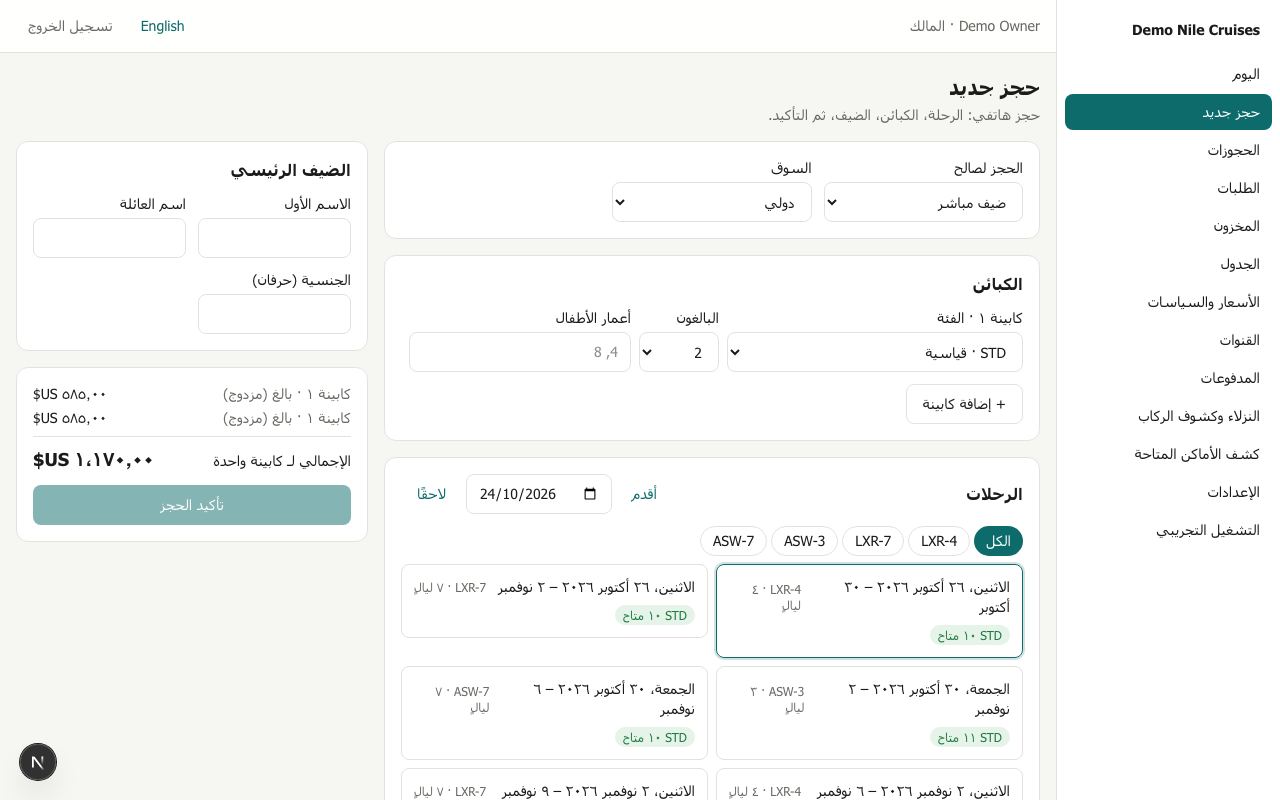The height and width of the screenshot is (800, 1280).
Task: Open the calendar picker icon in the date field
Action: (590, 494)
